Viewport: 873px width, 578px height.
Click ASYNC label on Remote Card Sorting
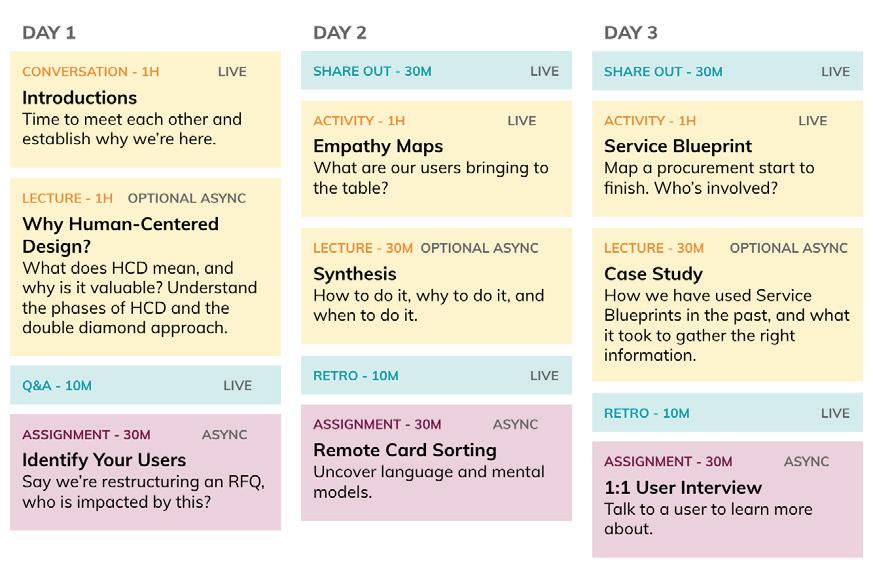tap(515, 424)
